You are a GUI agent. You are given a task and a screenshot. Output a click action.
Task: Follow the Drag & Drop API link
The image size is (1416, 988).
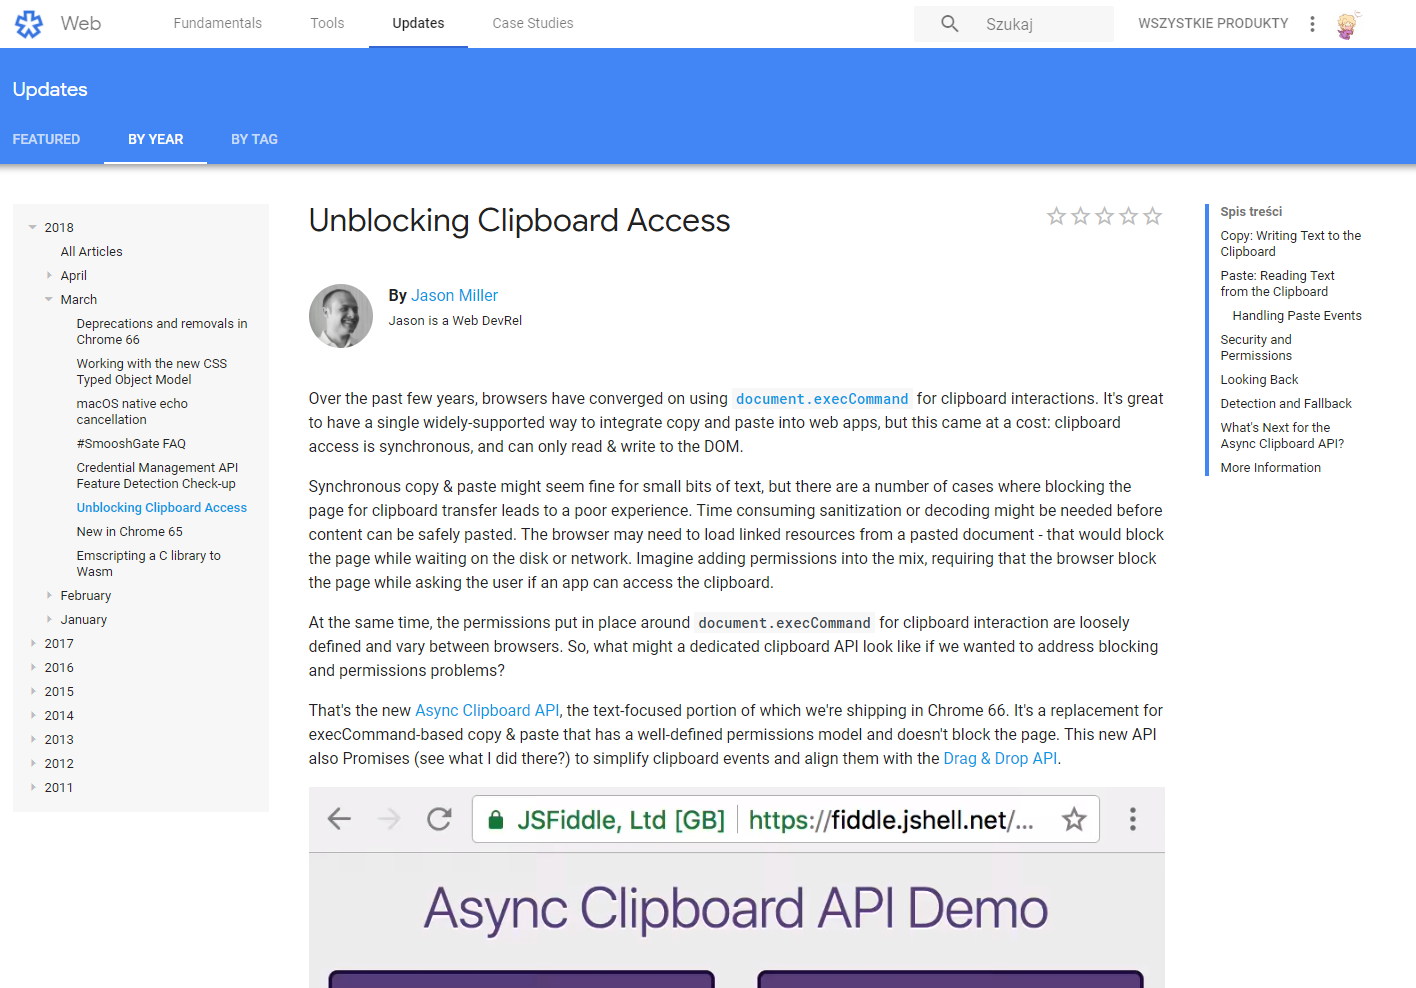point(1000,758)
